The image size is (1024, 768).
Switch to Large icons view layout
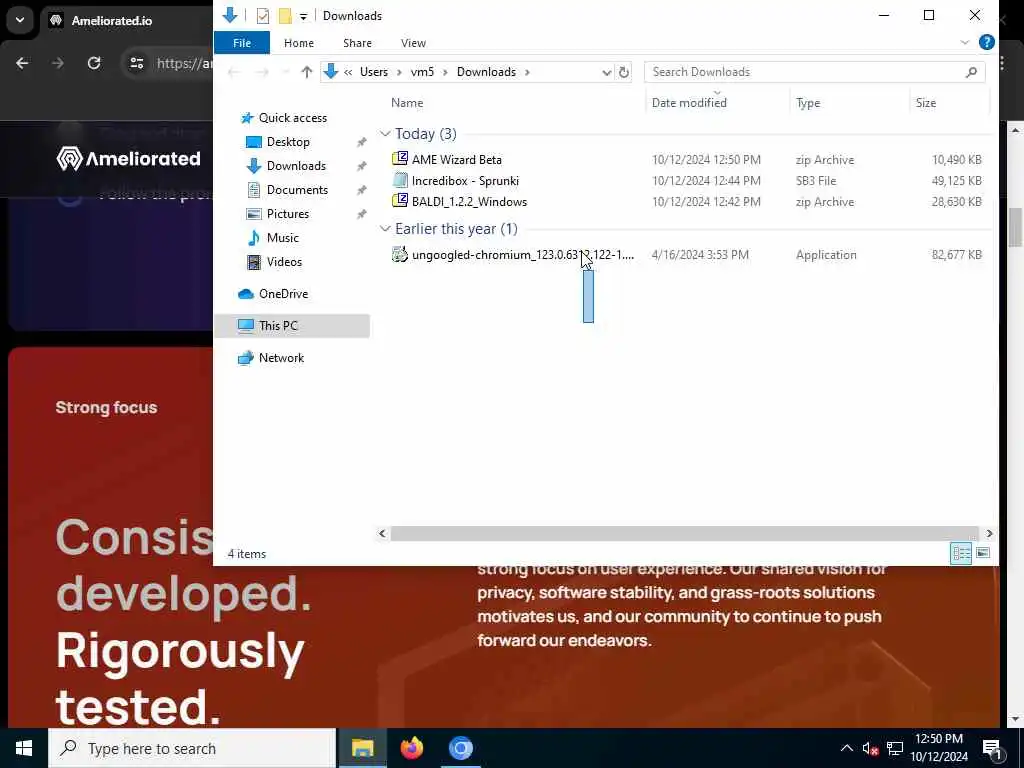click(x=983, y=554)
